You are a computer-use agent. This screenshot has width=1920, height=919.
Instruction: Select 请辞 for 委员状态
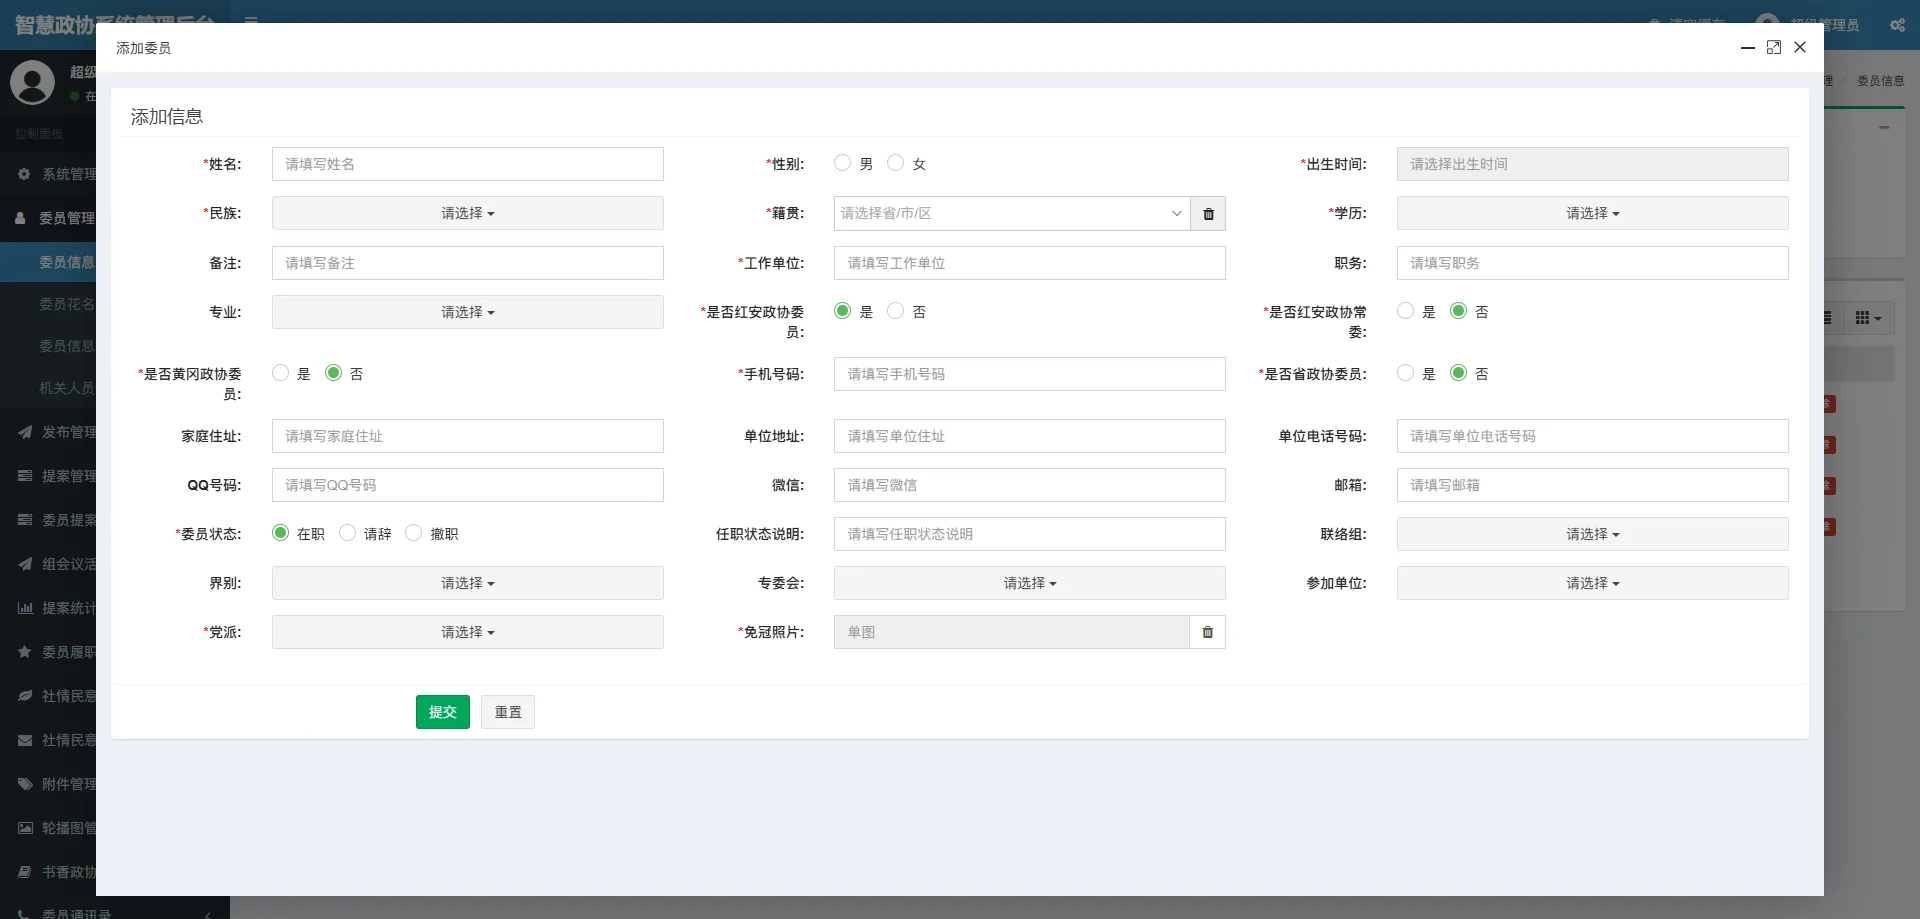click(348, 533)
